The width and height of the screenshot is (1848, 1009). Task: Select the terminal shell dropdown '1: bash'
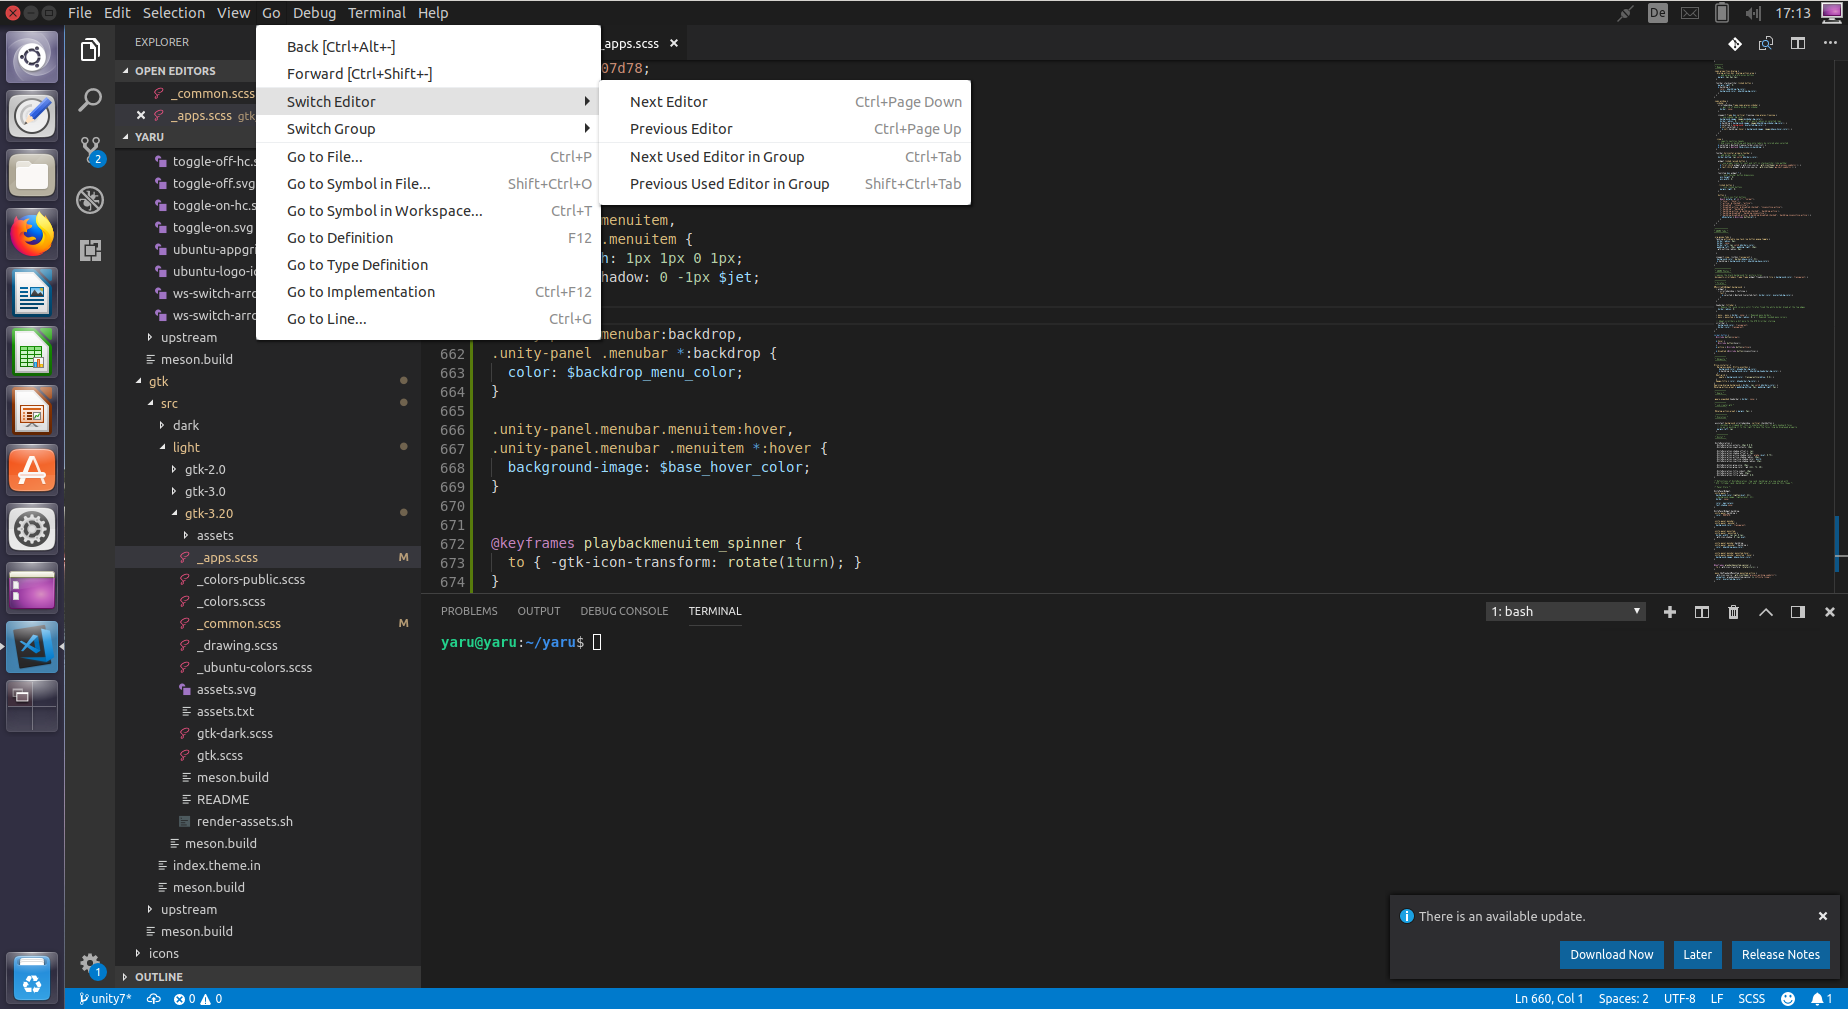(1565, 612)
